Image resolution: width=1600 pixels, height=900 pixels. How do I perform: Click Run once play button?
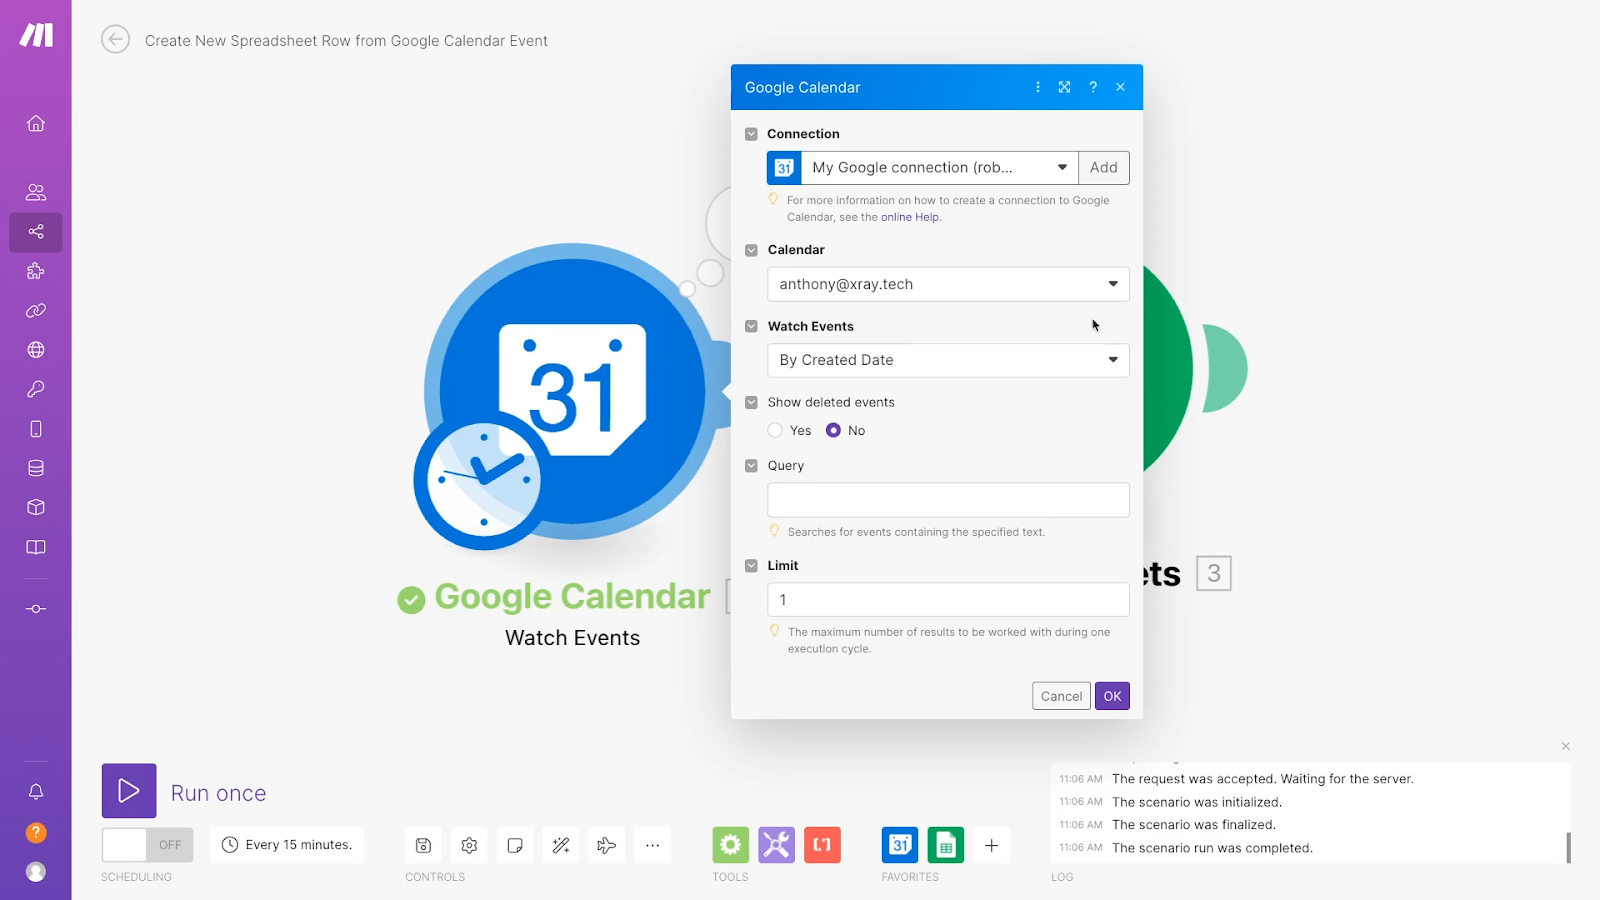(129, 791)
